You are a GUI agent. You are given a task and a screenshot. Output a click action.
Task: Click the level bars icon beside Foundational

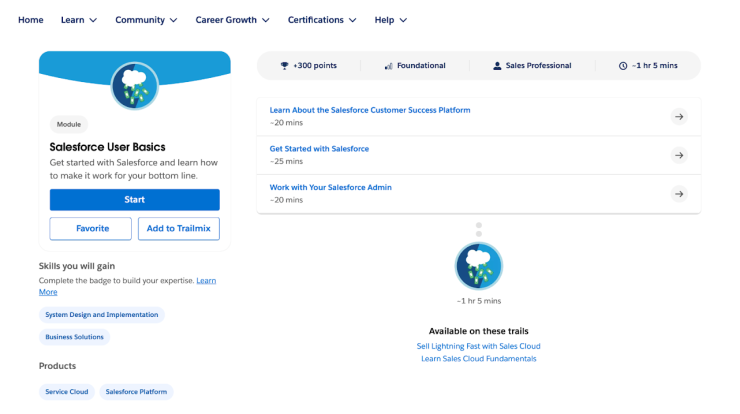(388, 66)
